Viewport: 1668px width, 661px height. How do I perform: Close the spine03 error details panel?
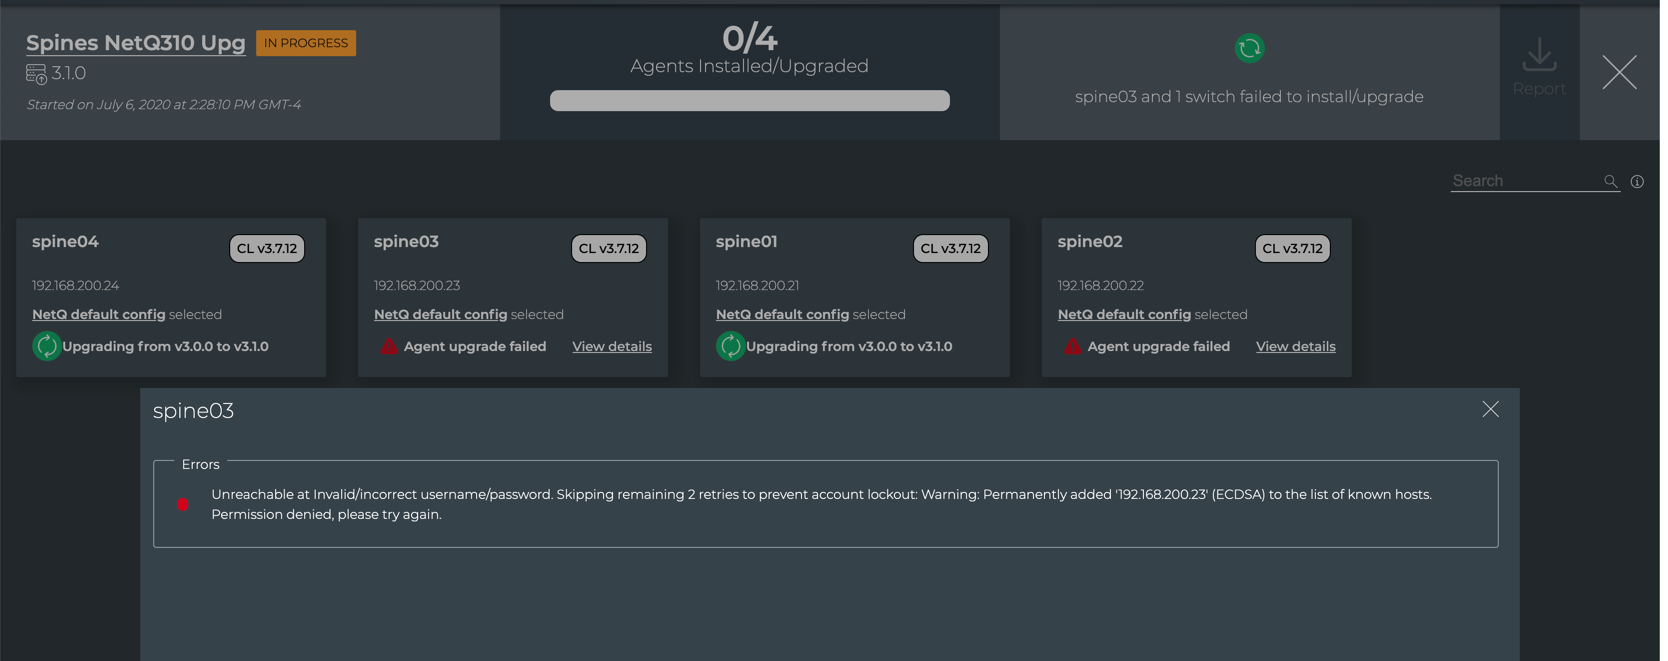(1490, 409)
